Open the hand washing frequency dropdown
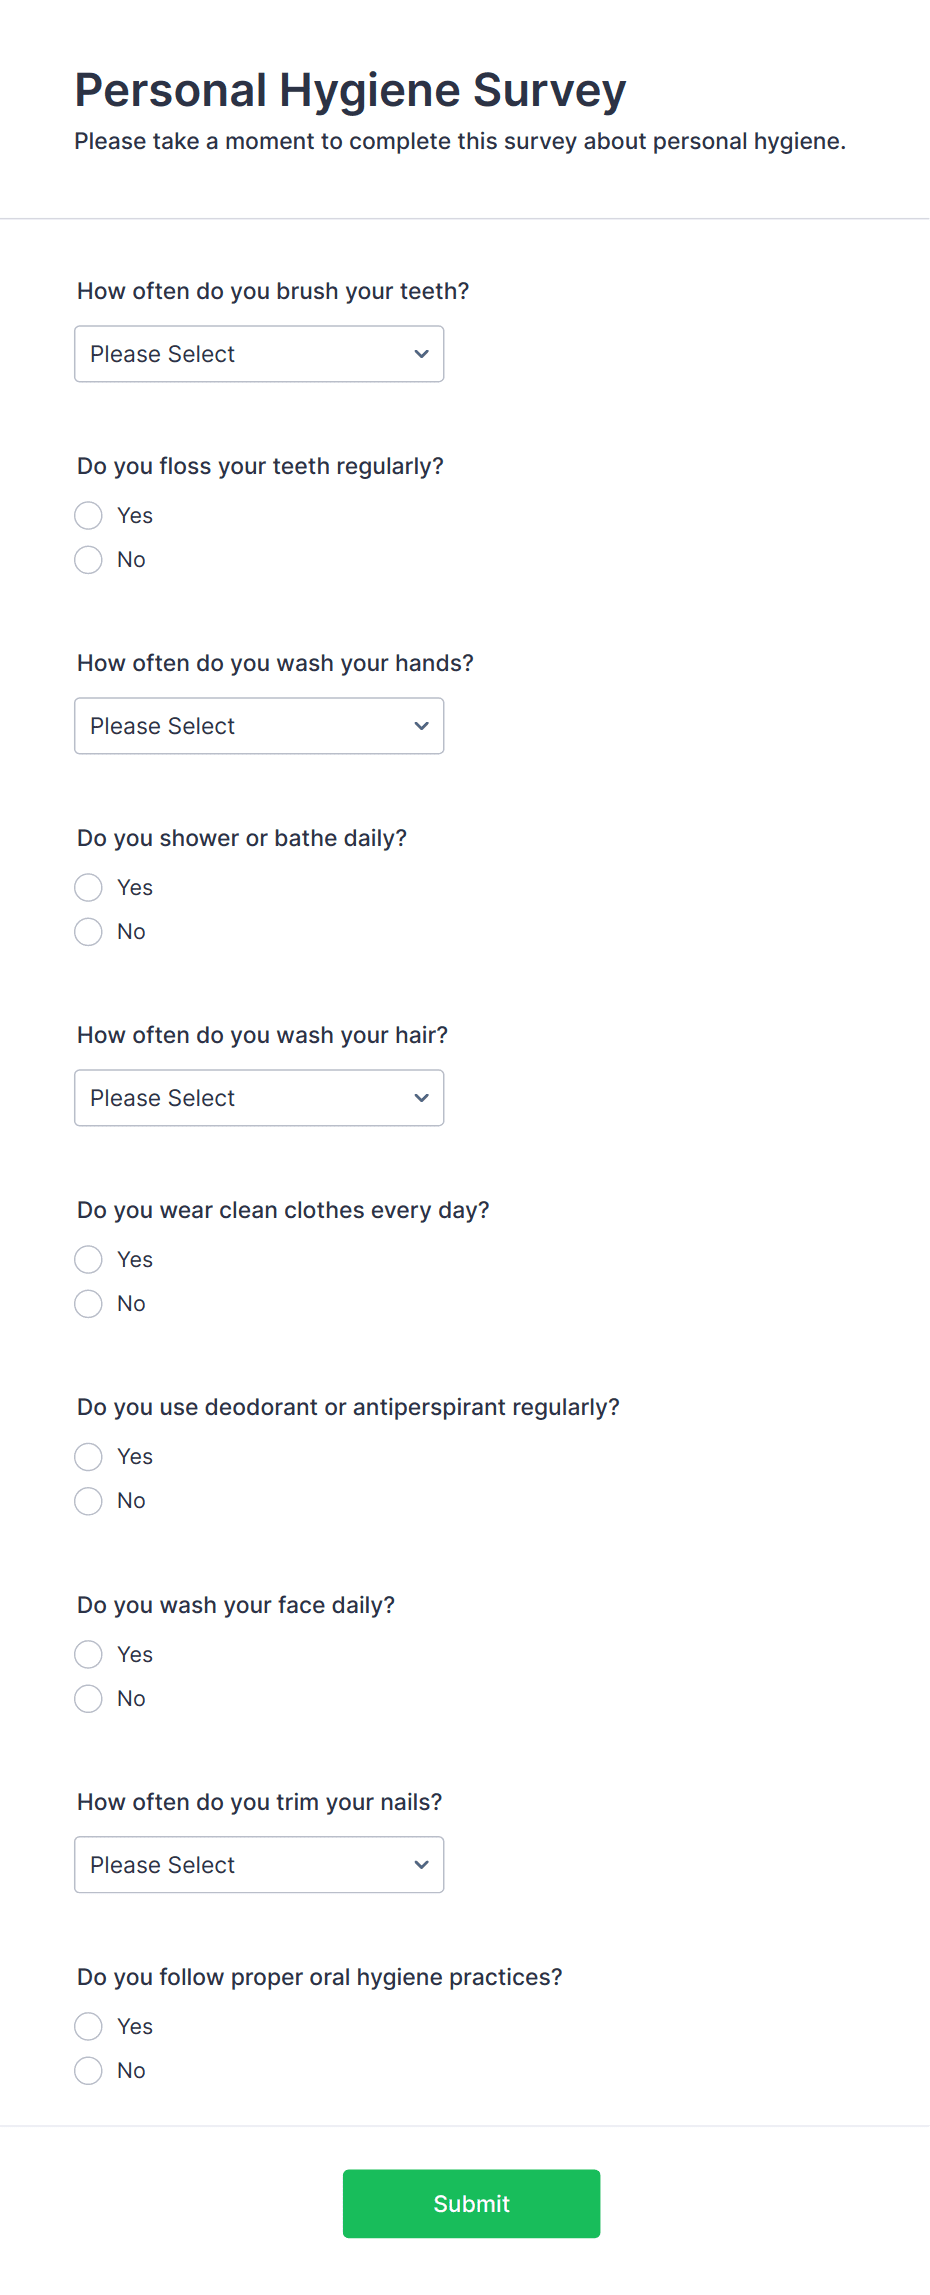The width and height of the screenshot is (930, 2295). pos(259,726)
